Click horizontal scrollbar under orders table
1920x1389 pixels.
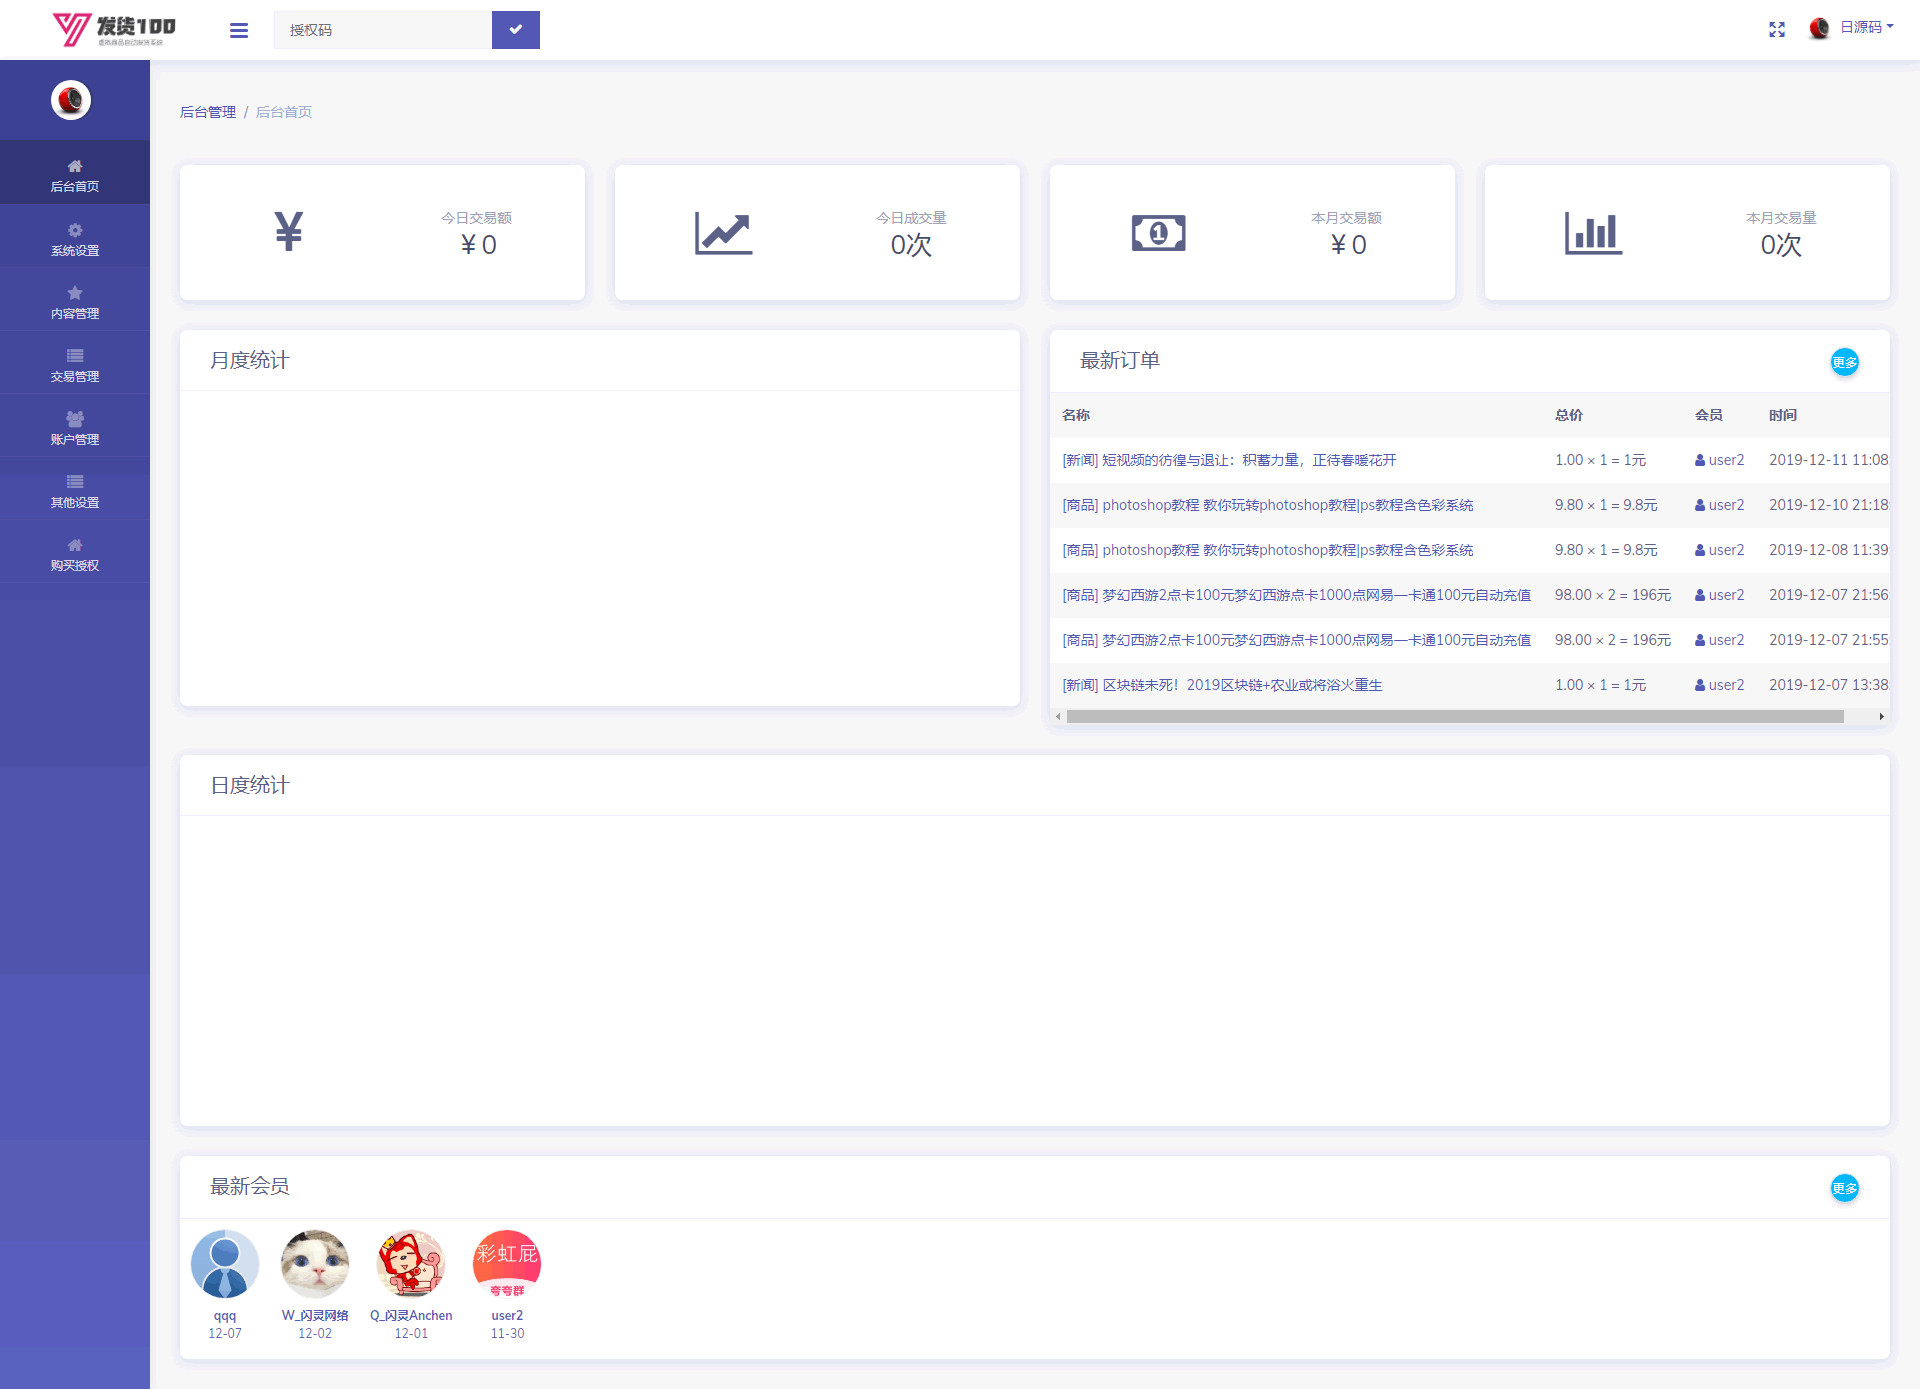tap(1455, 716)
